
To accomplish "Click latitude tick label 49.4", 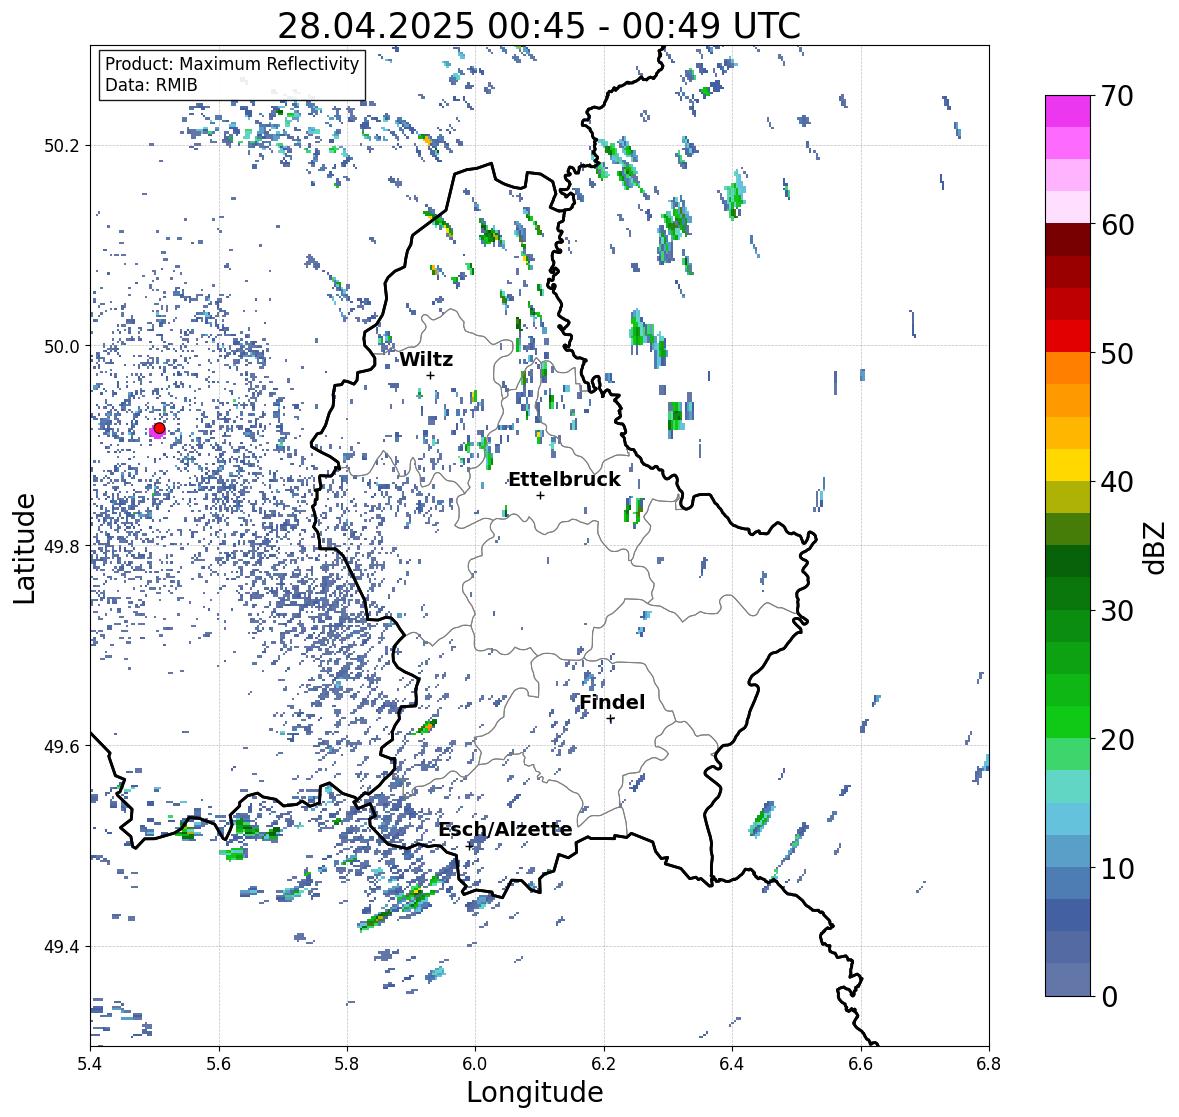I will (x=62, y=947).
